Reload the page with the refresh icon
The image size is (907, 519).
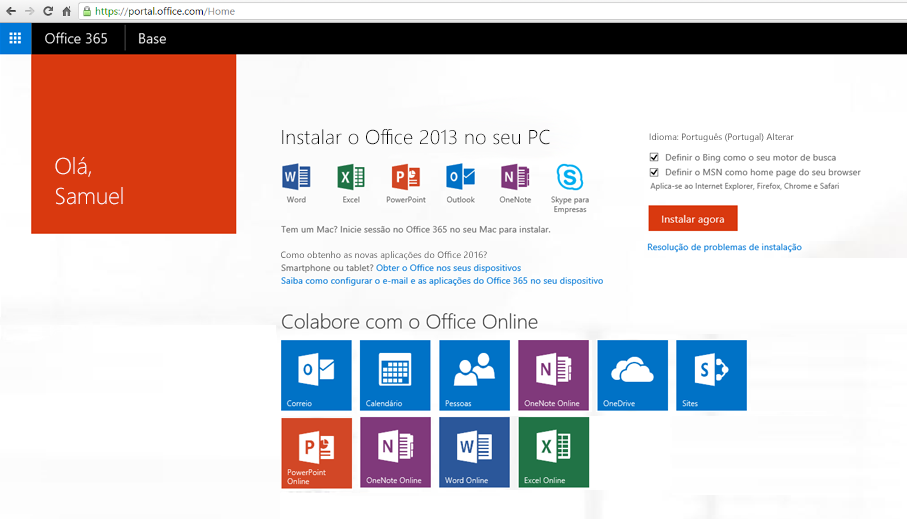[48, 11]
